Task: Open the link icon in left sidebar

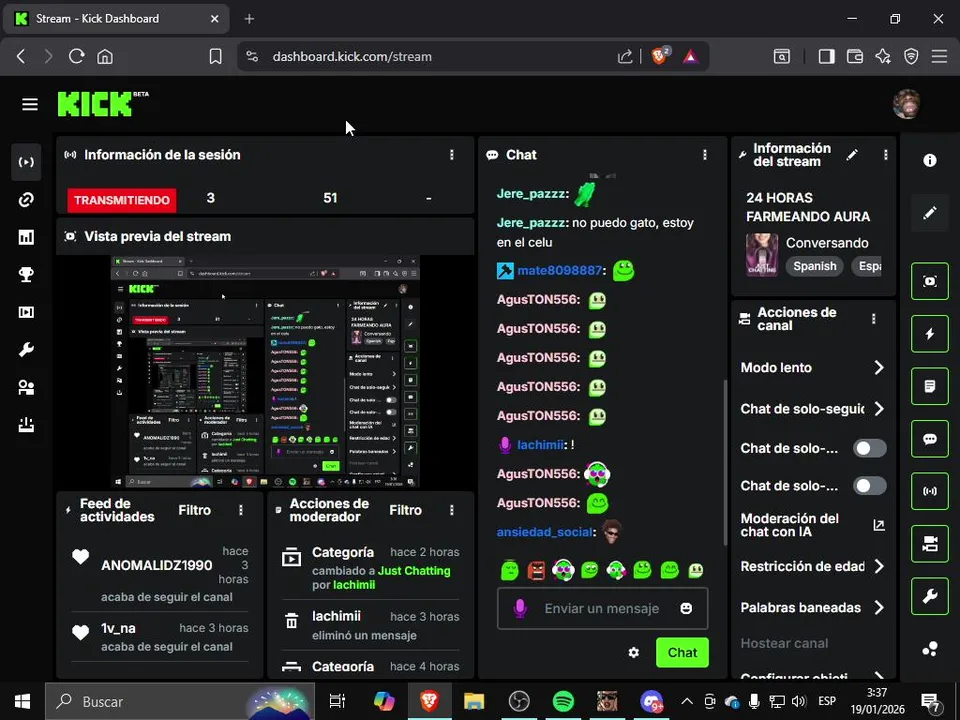Action: (26, 200)
